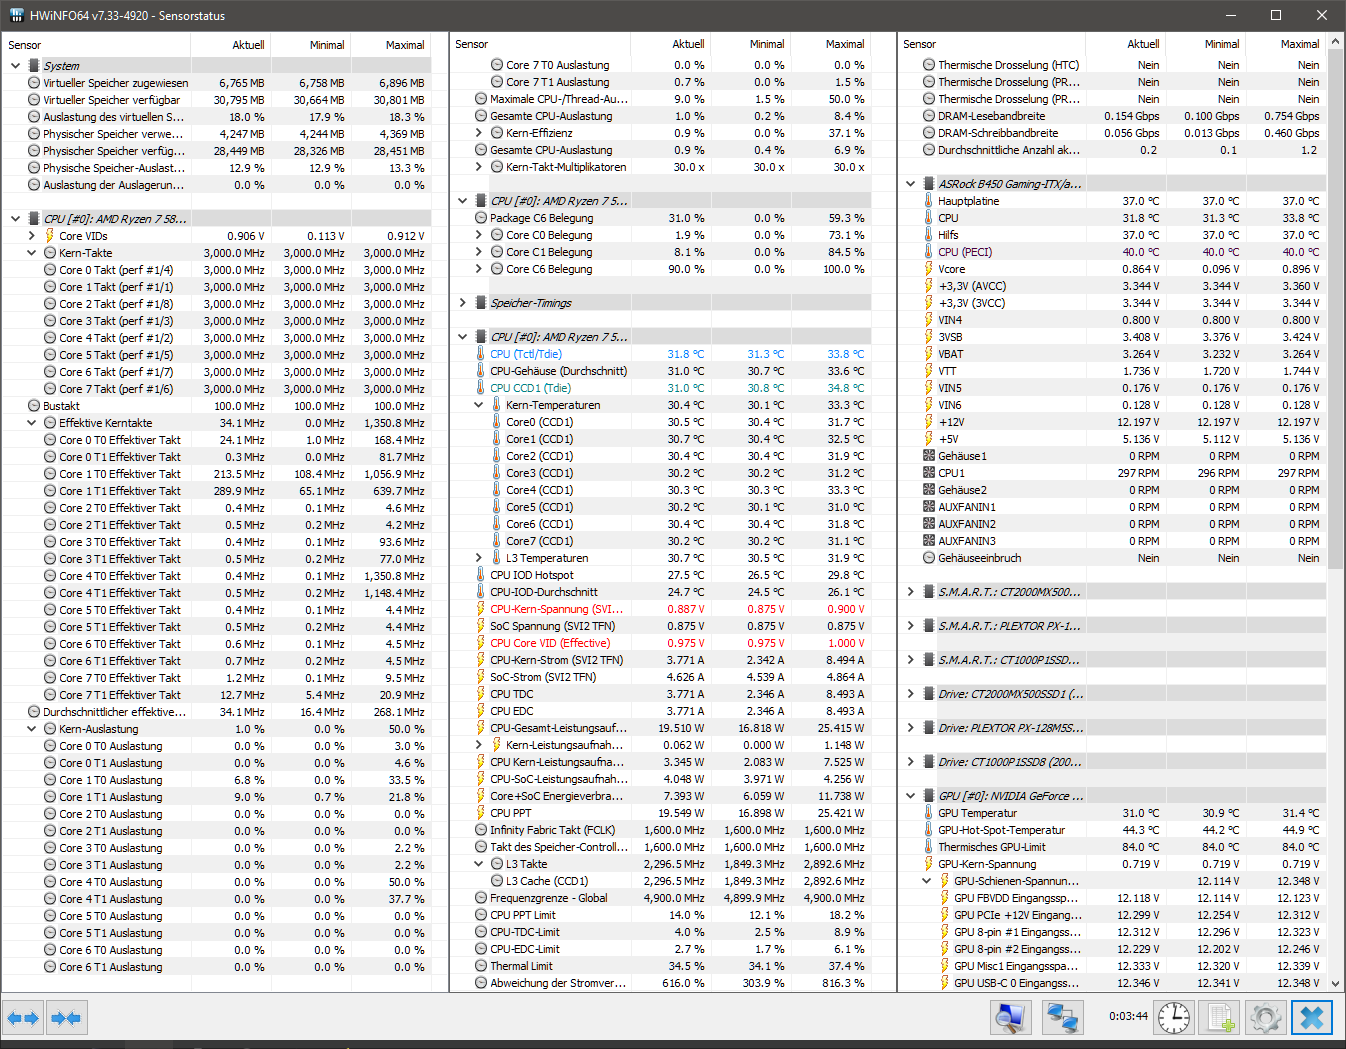Image resolution: width=1346 pixels, height=1049 pixels.
Task: Click the lightning icon beside +12V row
Action: point(929,422)
